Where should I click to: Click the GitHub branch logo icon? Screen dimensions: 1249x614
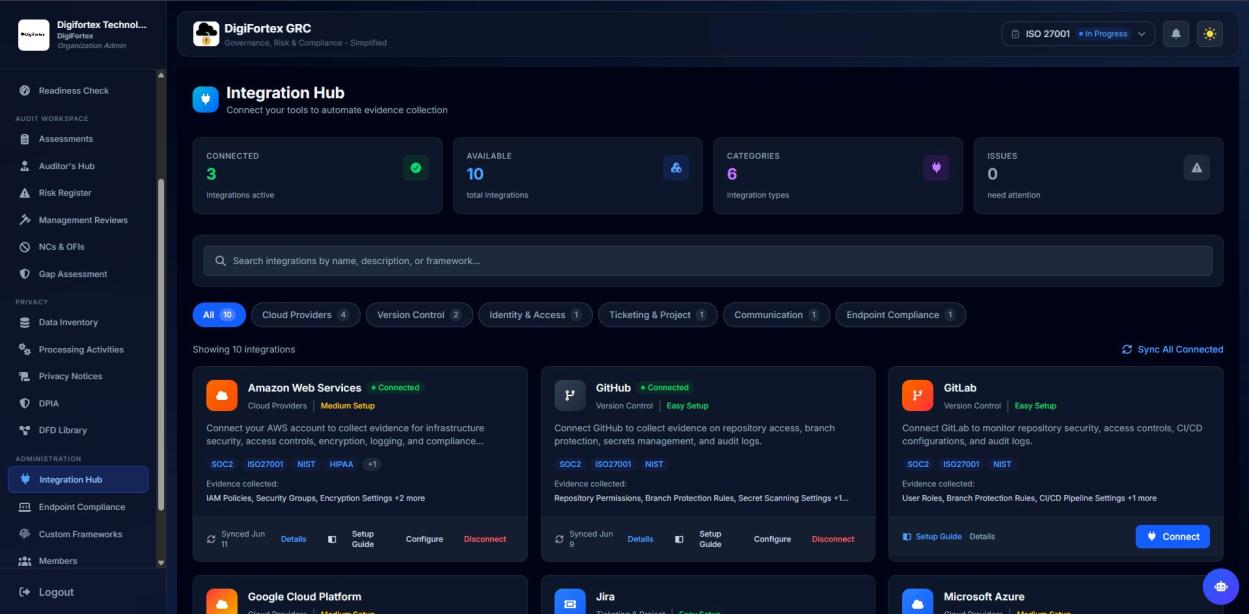click(570, 395)
